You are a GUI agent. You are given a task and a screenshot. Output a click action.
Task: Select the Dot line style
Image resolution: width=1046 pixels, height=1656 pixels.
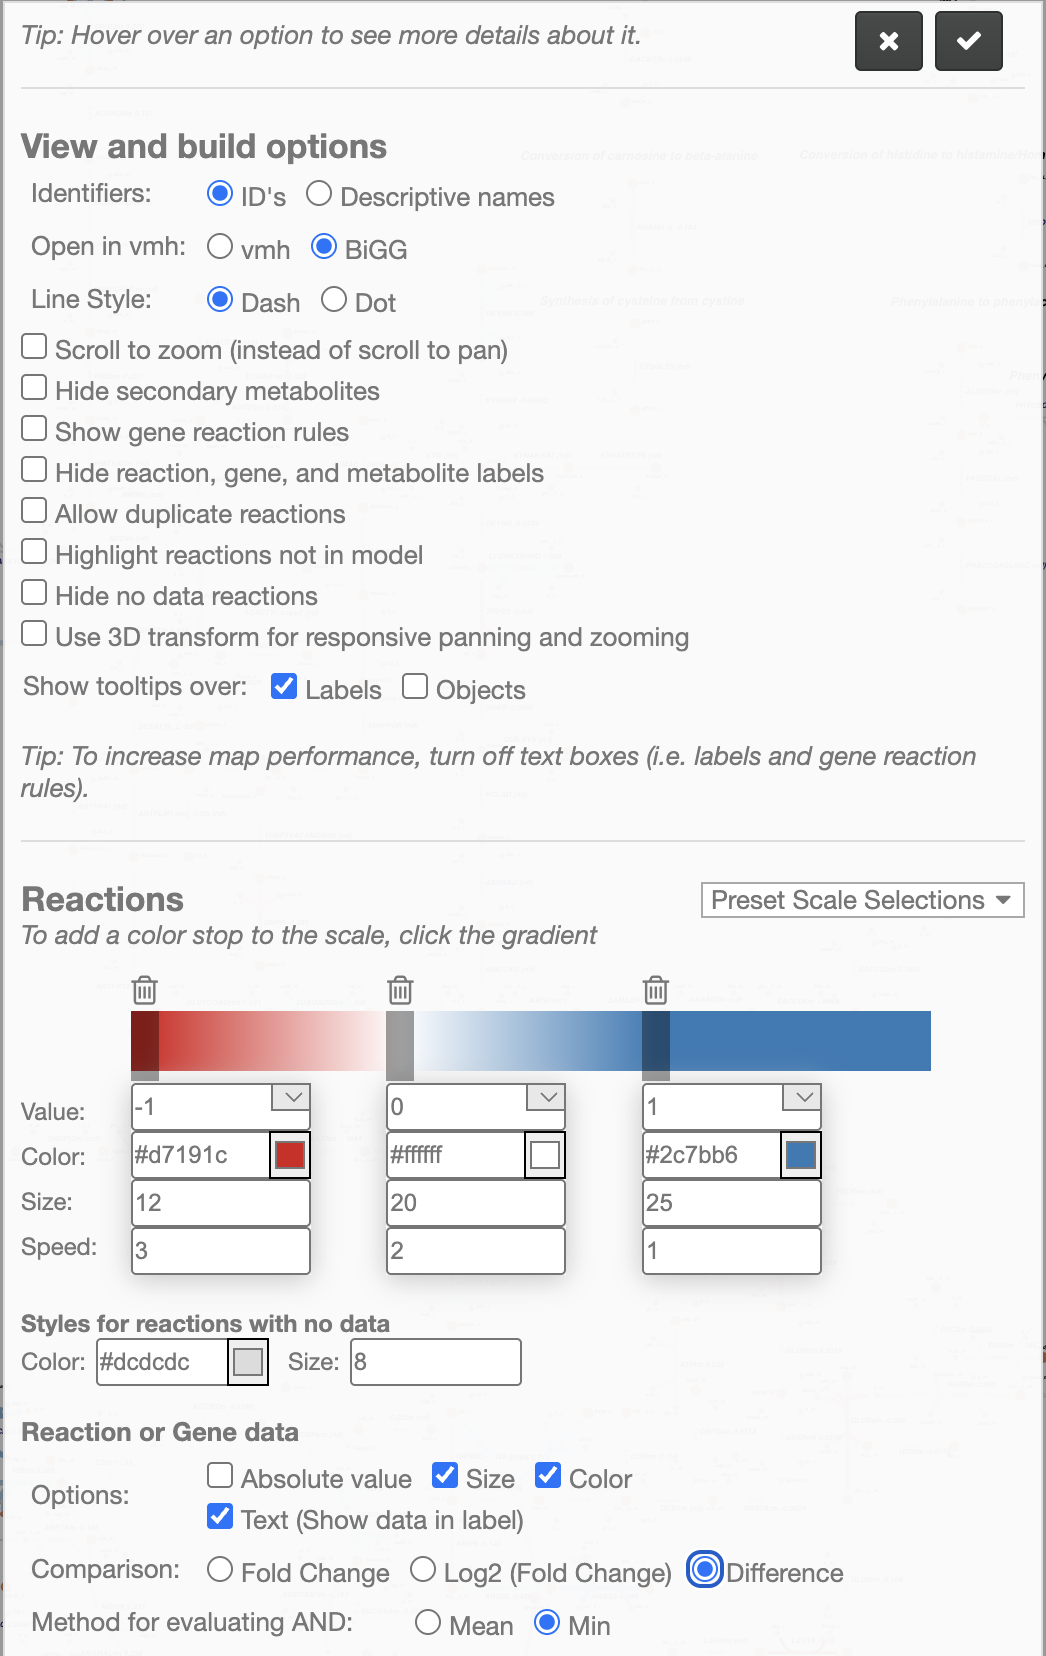[x=334, y=299]
